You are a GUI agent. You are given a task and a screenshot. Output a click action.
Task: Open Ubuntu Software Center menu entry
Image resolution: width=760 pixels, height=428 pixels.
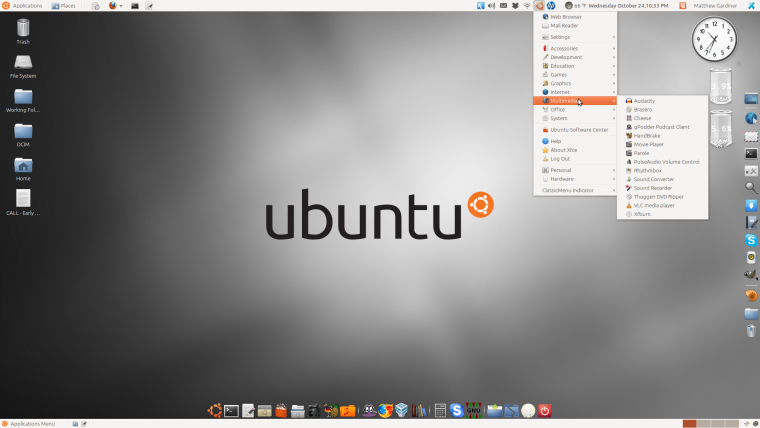[x=575, y=129]
